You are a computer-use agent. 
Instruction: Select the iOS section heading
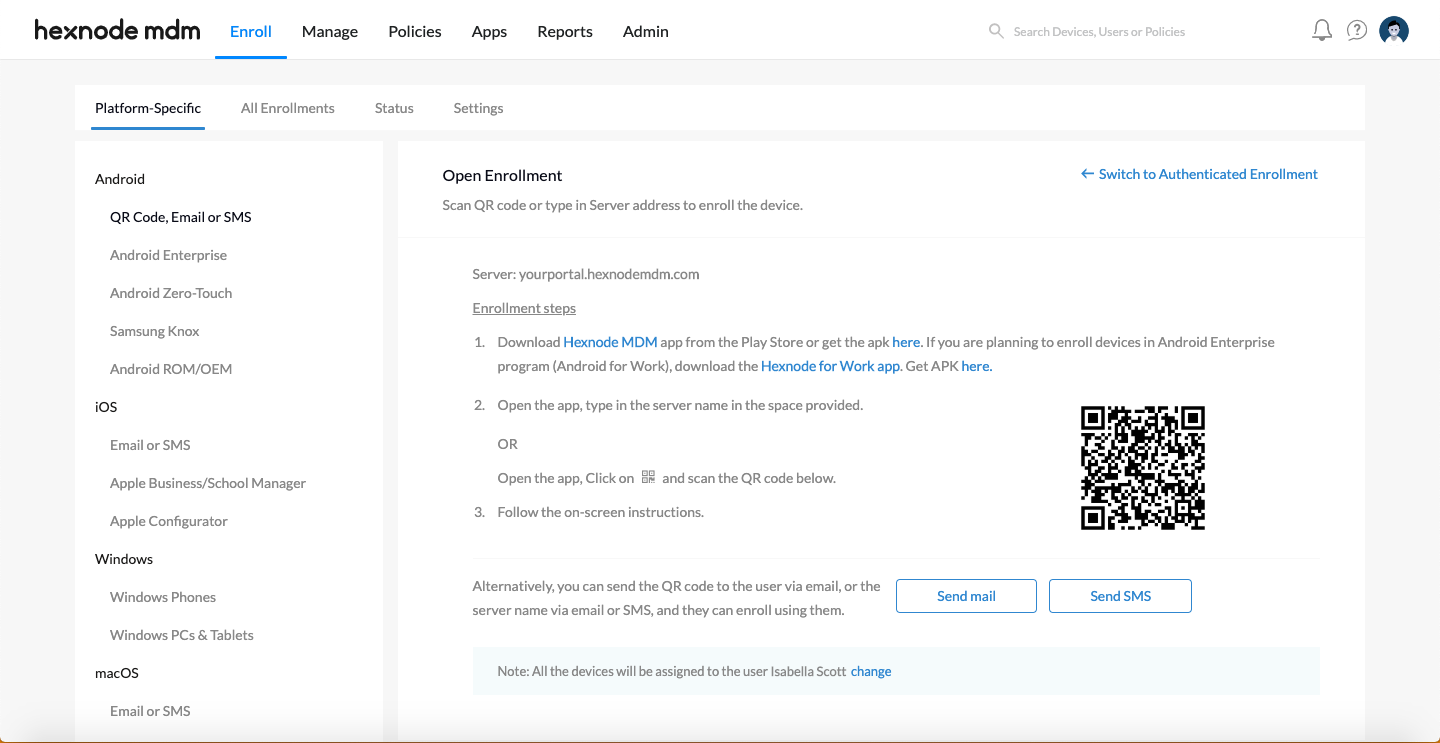pyautogui.click(x=106, y=407)
